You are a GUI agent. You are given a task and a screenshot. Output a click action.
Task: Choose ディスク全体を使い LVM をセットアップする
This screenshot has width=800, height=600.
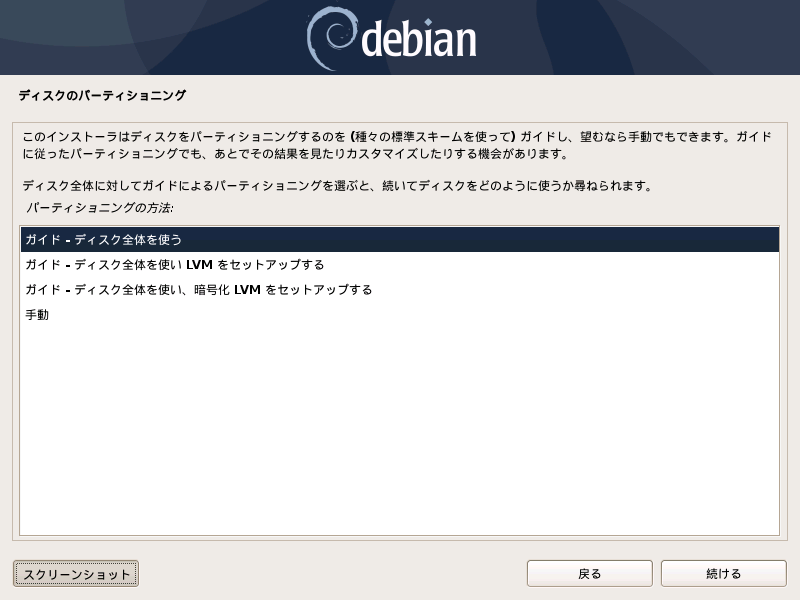click(400, 265)
